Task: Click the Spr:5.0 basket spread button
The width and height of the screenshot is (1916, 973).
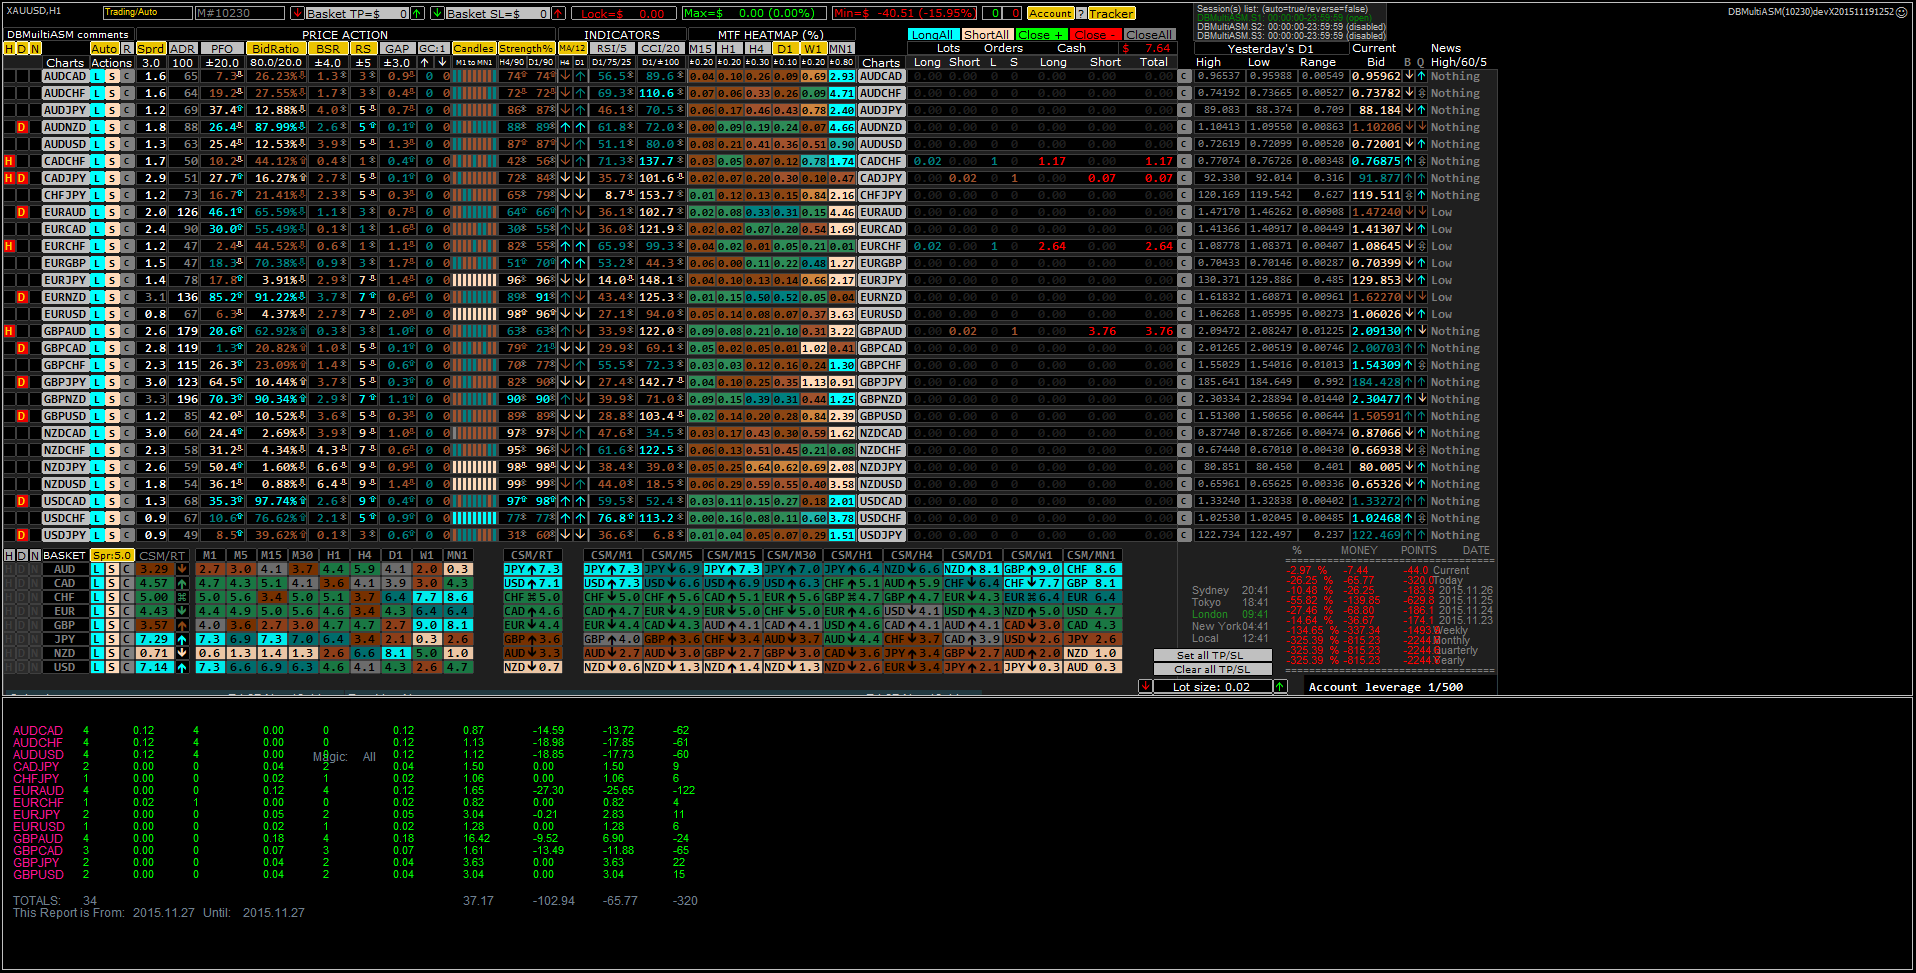Action: point(112,555)
